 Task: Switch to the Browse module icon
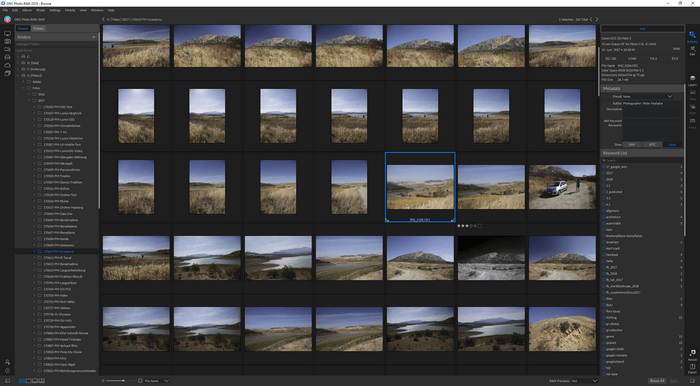coord(692,35)
